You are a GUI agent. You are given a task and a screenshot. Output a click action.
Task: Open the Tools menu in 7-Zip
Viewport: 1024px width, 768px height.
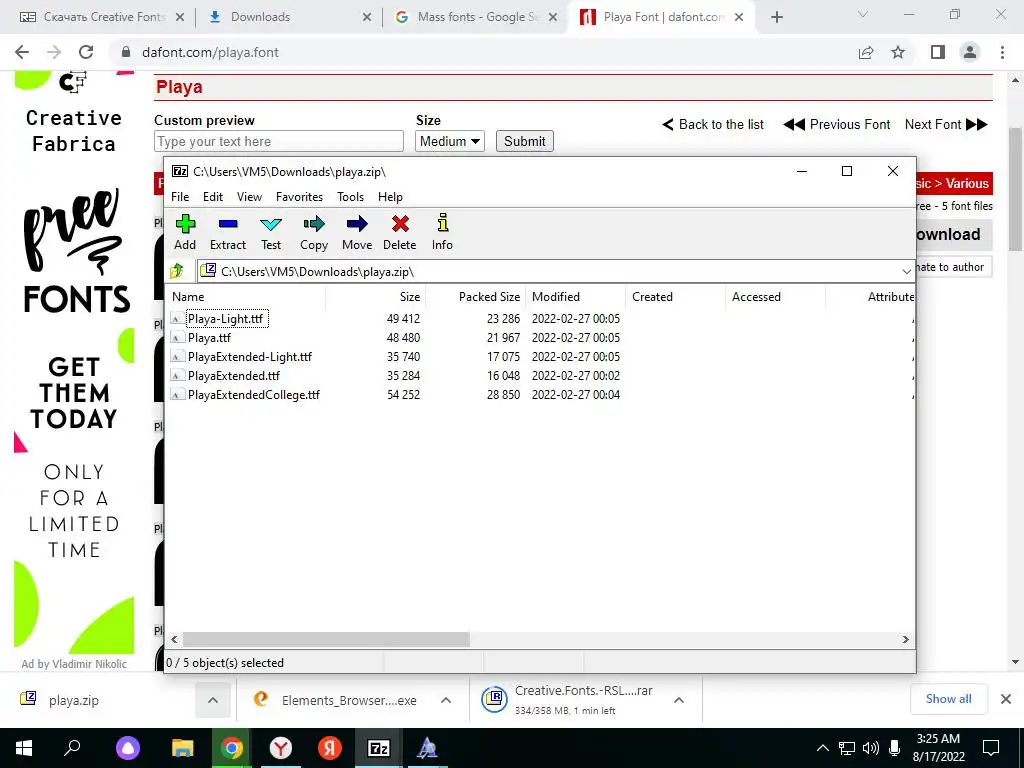pyautogui.click(x=350, y=197)
